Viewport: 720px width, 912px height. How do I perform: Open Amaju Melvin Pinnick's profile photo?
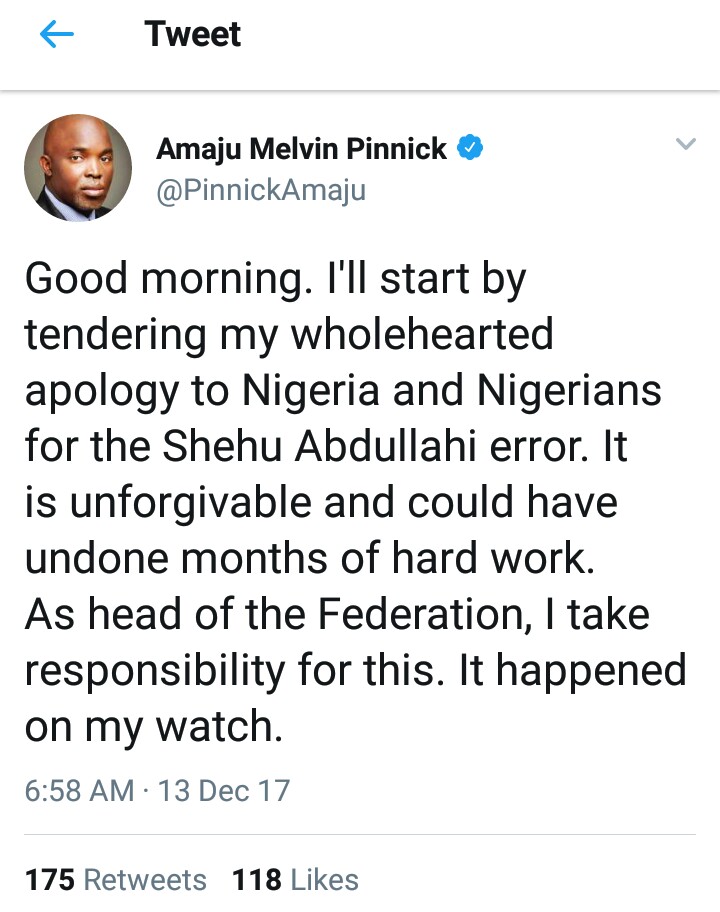78,167
